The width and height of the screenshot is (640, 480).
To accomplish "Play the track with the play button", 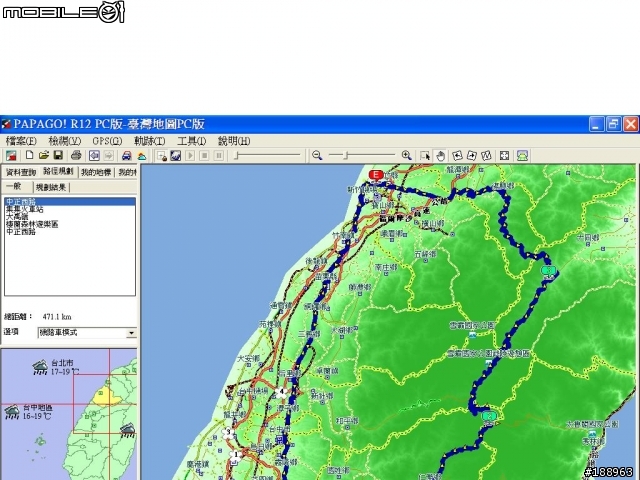I will [x=190, y=156].
